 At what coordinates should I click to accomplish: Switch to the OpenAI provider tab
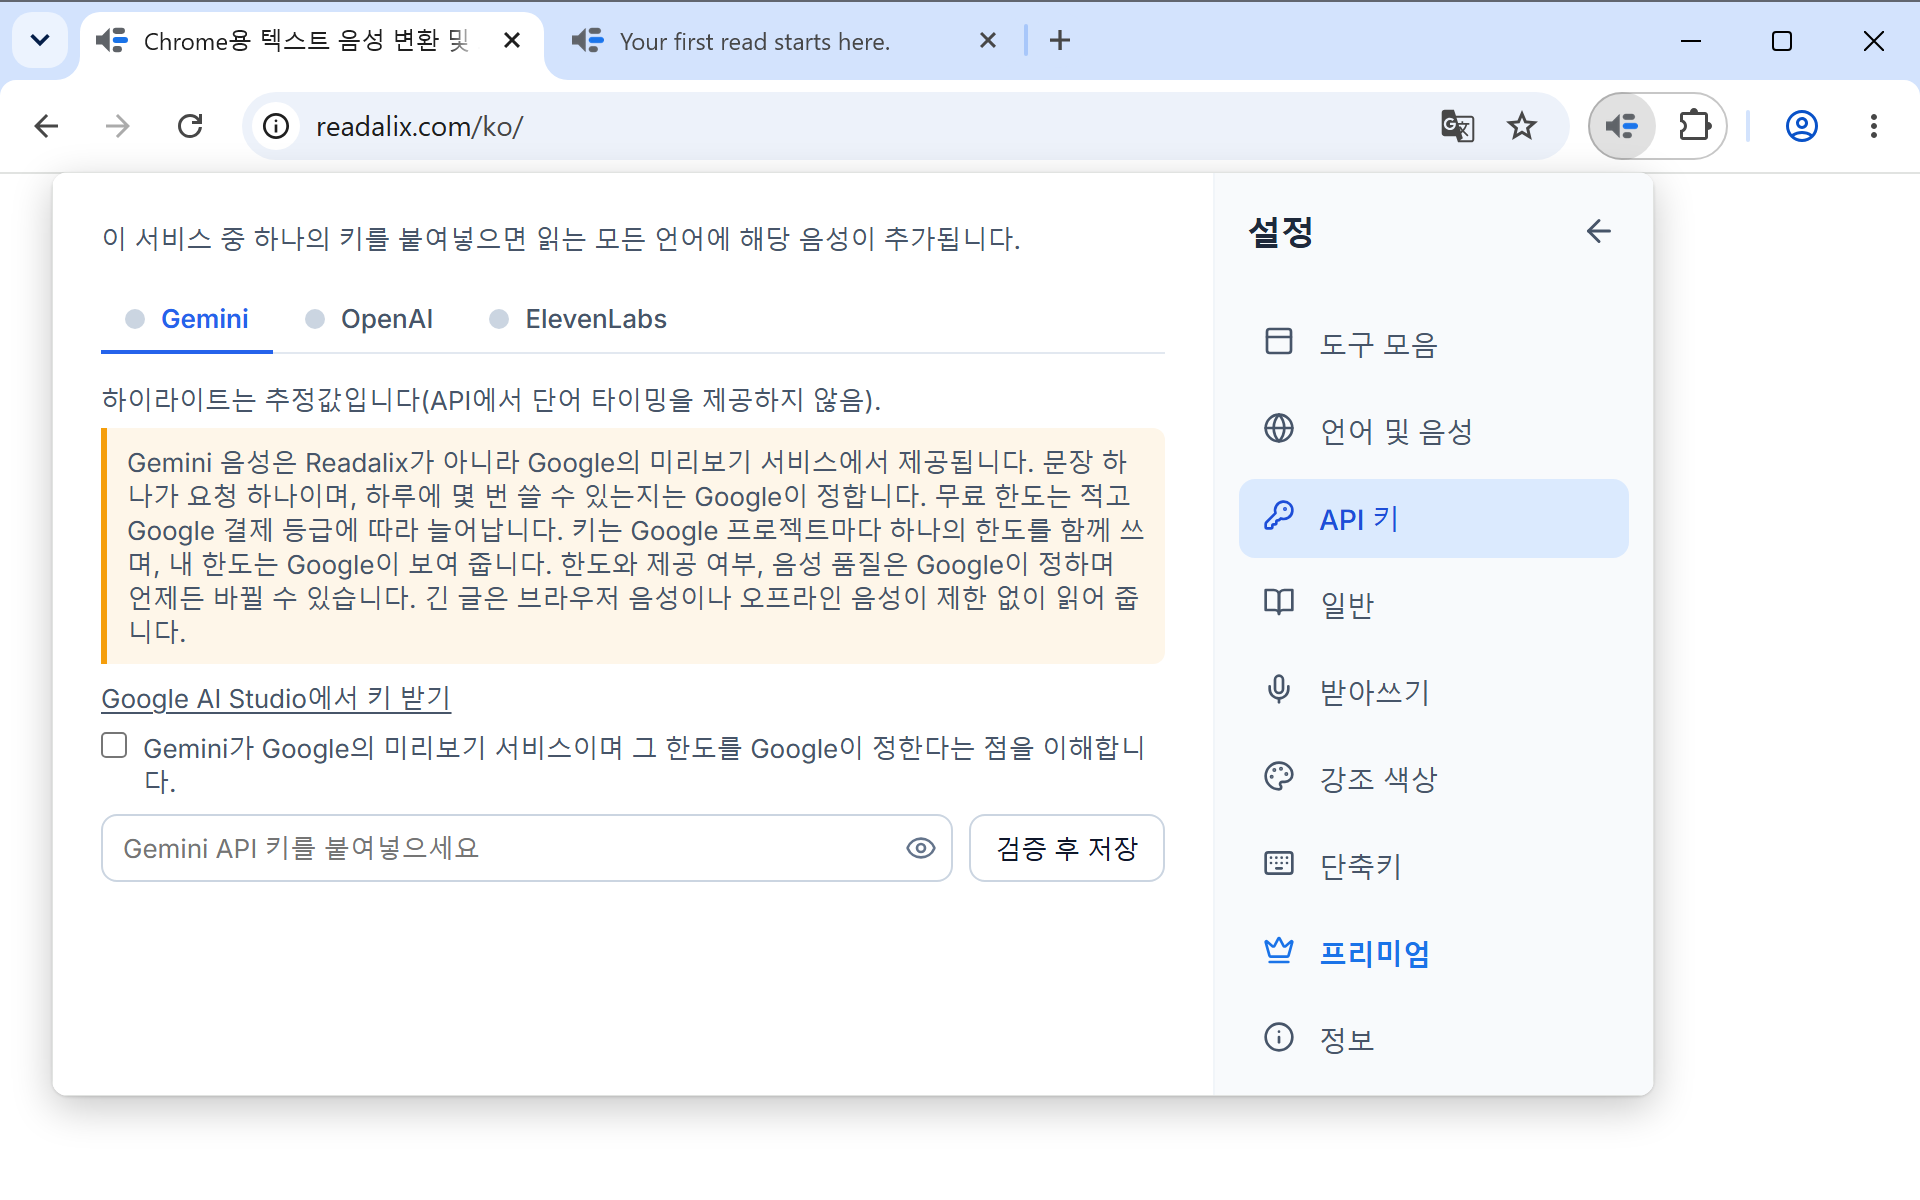pos(369,319)
